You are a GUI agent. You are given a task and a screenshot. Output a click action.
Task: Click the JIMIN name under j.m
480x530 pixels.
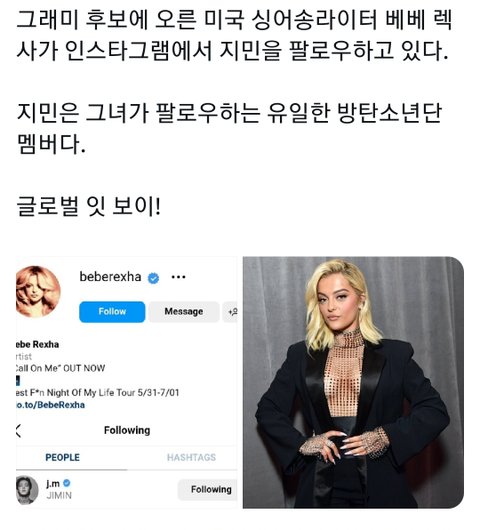pos(59,496)
